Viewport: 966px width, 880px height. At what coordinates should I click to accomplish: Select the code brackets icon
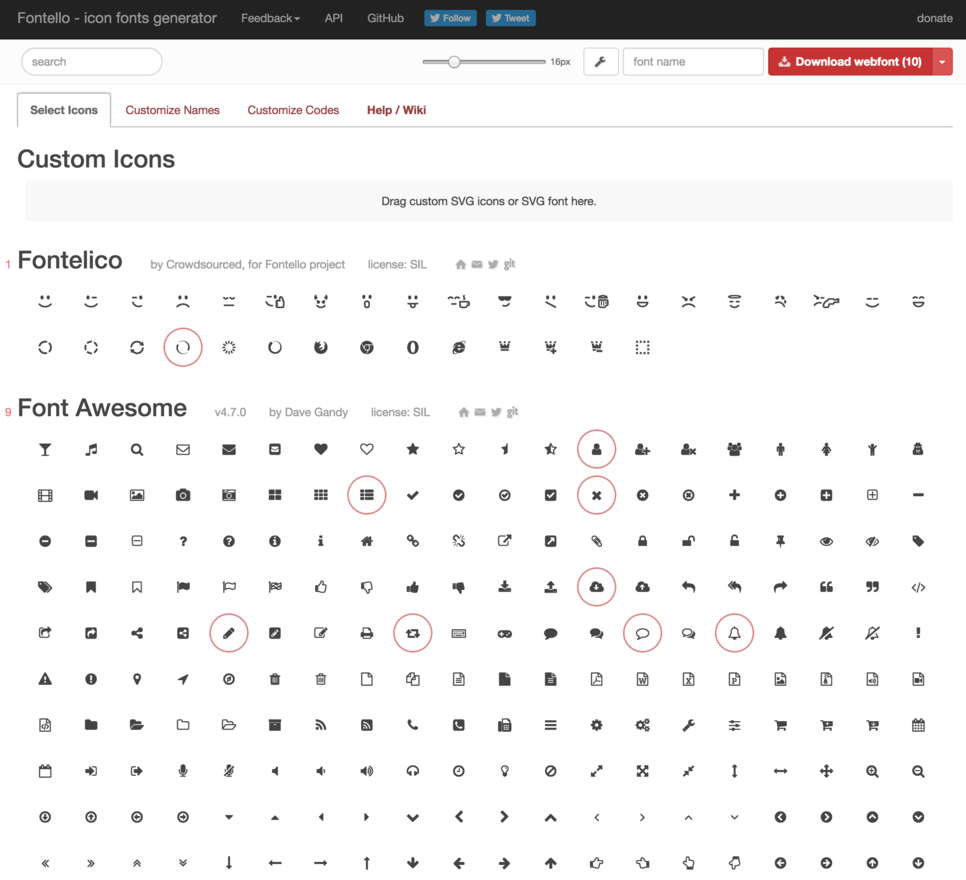pyautogui.click(x=918, y=587)
